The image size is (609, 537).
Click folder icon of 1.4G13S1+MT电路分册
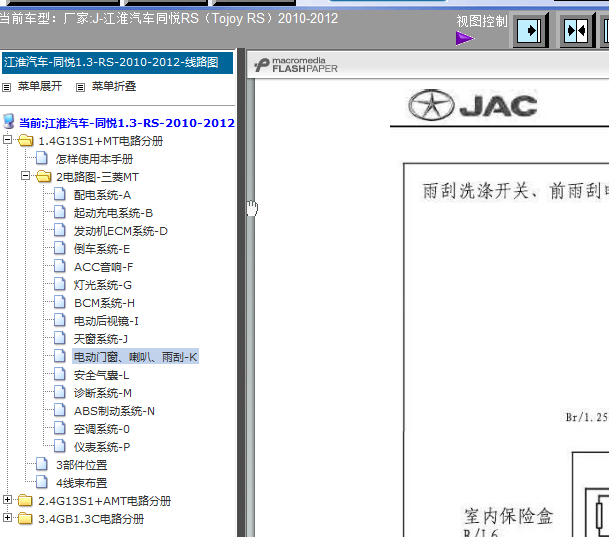pos(26,141)
